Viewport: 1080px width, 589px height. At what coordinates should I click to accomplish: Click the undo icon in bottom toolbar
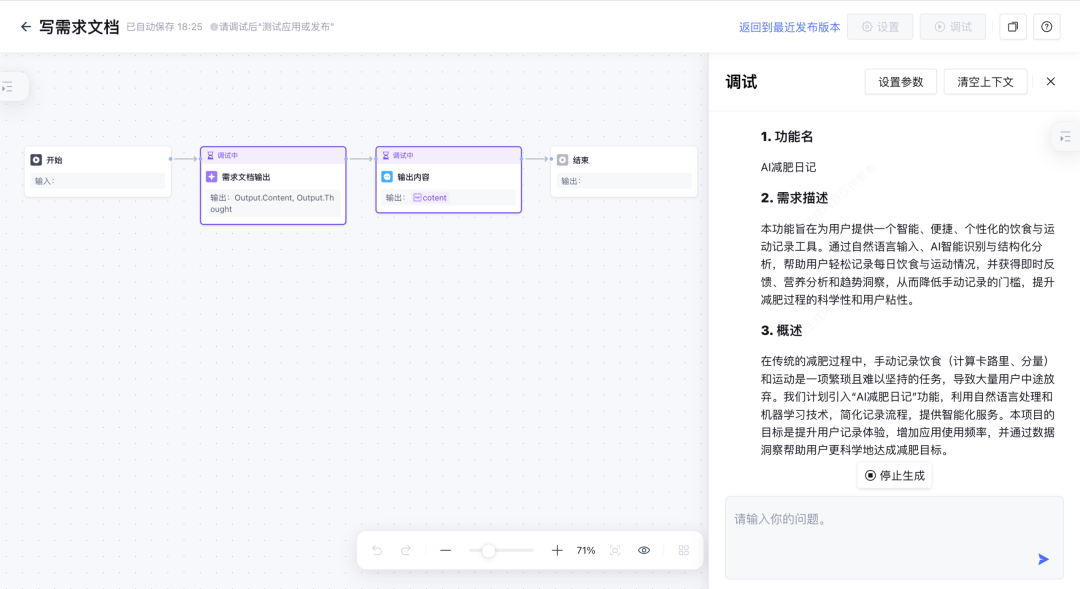378,550
